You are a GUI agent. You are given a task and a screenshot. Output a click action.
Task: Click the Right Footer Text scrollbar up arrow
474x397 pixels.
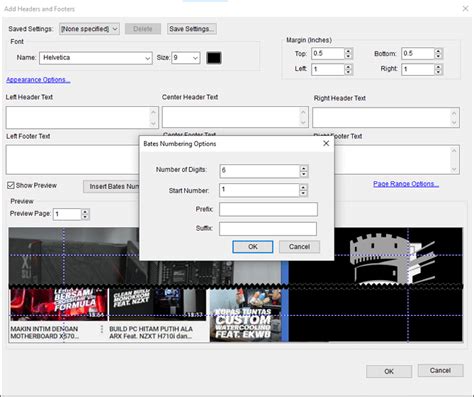[454, 151]
